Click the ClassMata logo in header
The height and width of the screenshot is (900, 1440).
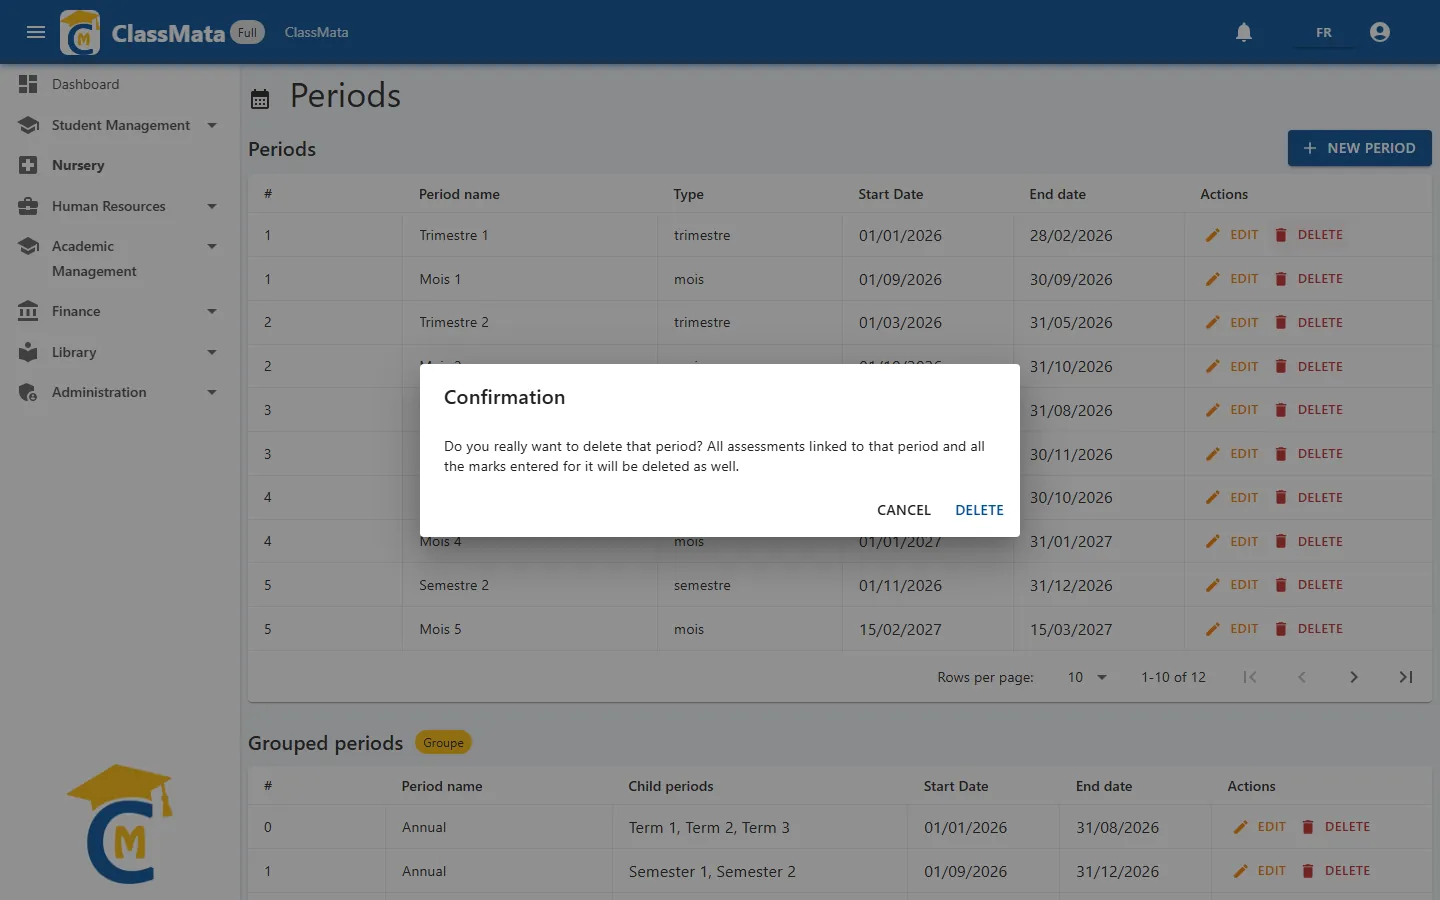[x=80, y=32]
